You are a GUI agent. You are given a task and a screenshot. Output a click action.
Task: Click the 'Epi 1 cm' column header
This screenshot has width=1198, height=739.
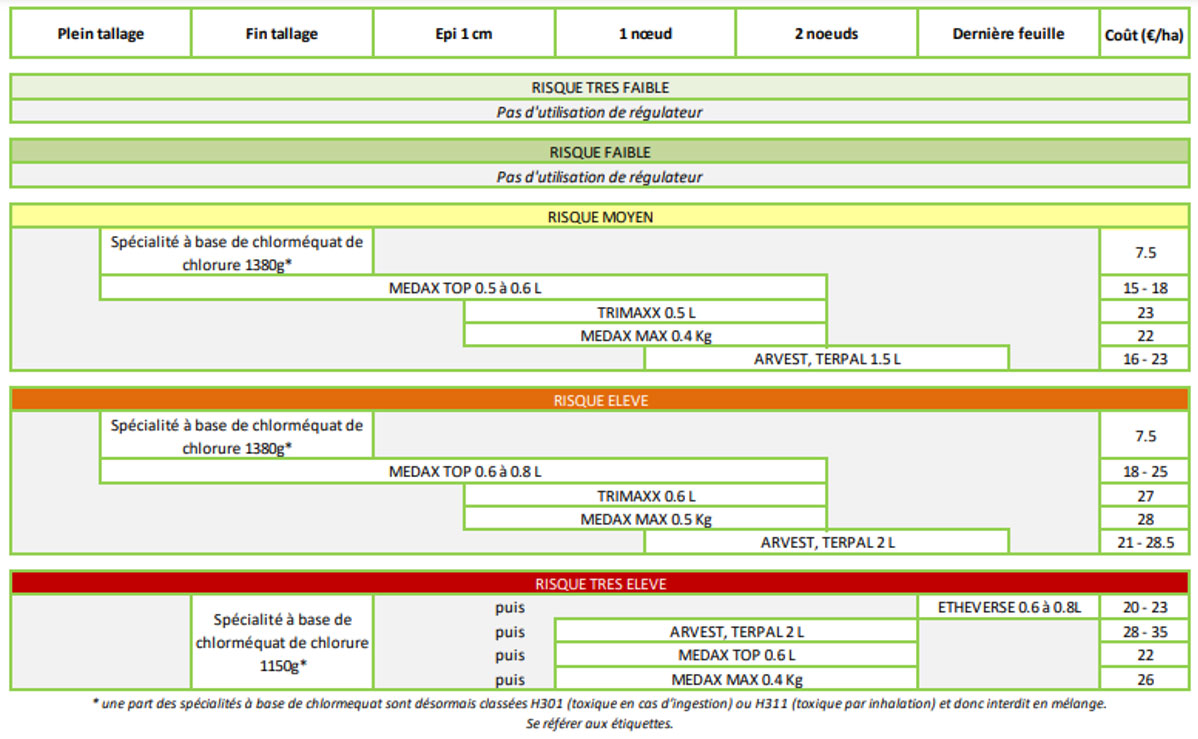(464, 34)
